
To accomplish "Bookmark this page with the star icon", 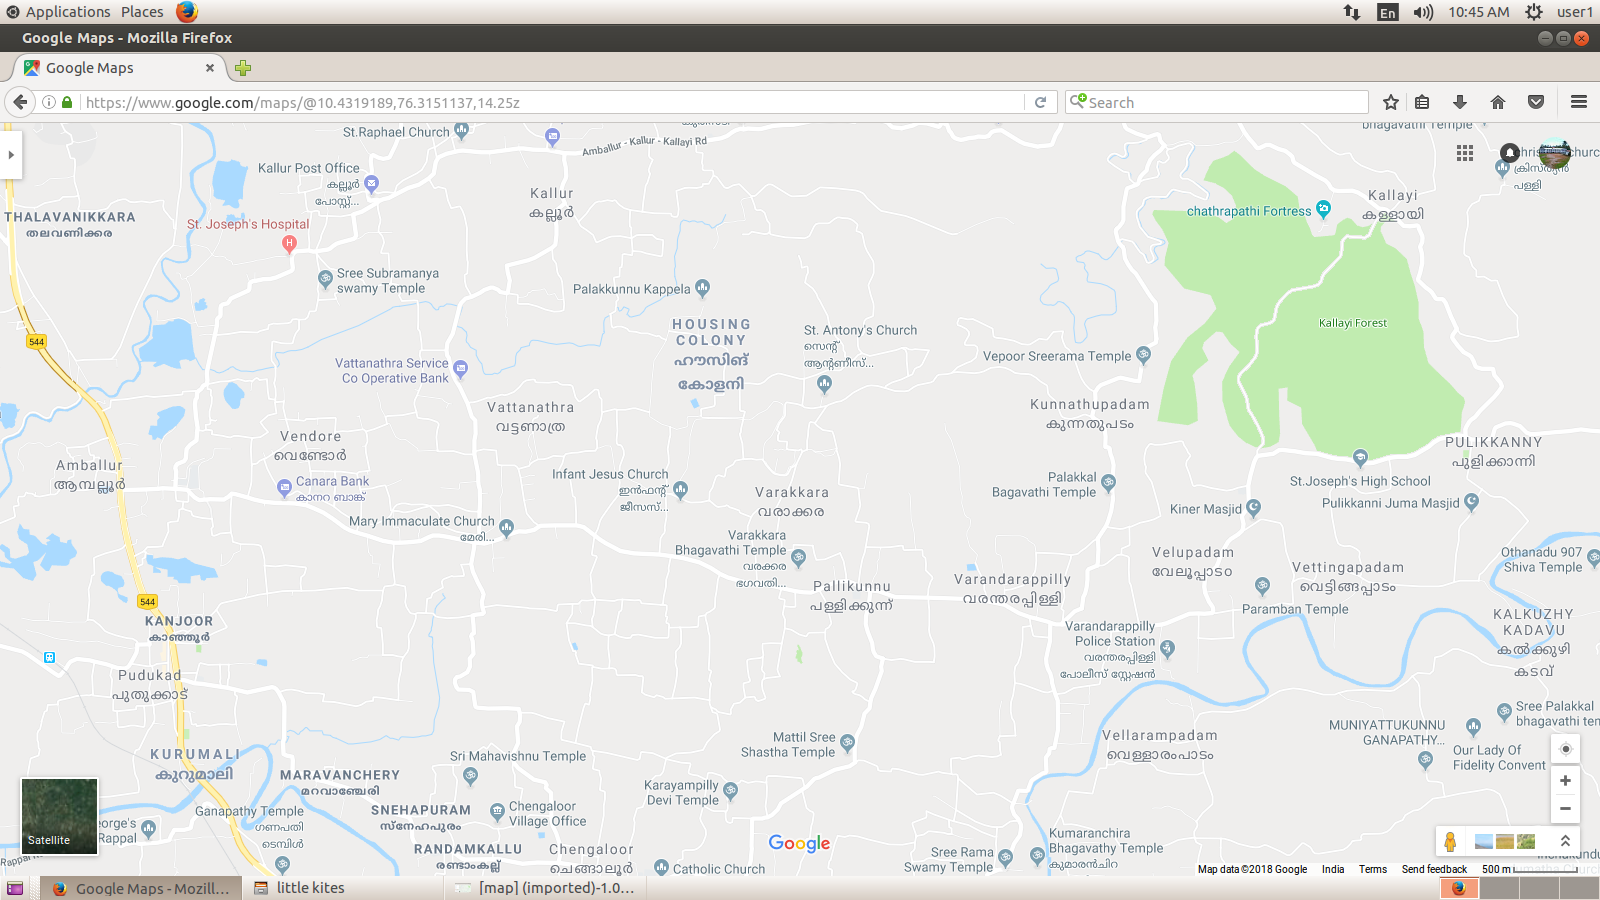I will click(1390, 102).
